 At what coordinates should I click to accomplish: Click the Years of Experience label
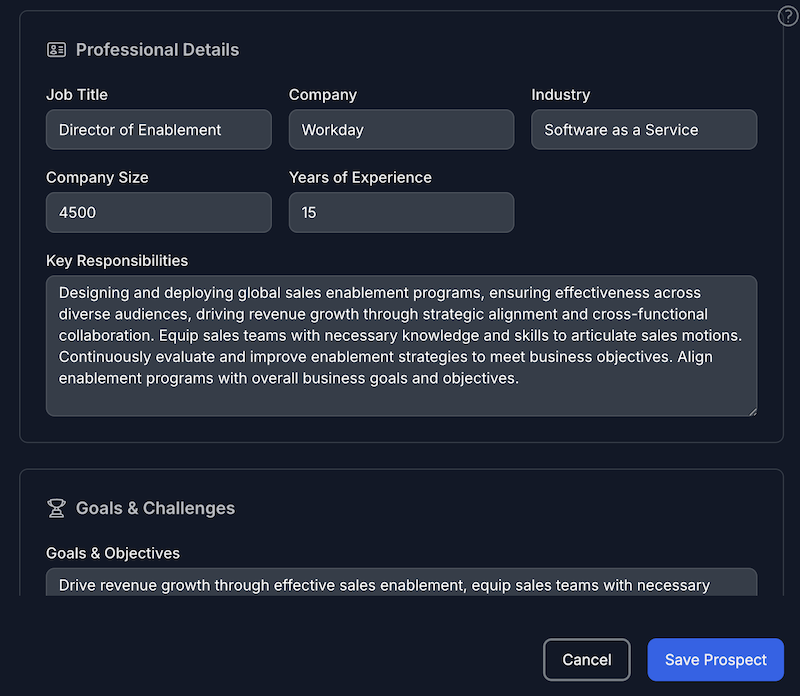pos(360,177)
